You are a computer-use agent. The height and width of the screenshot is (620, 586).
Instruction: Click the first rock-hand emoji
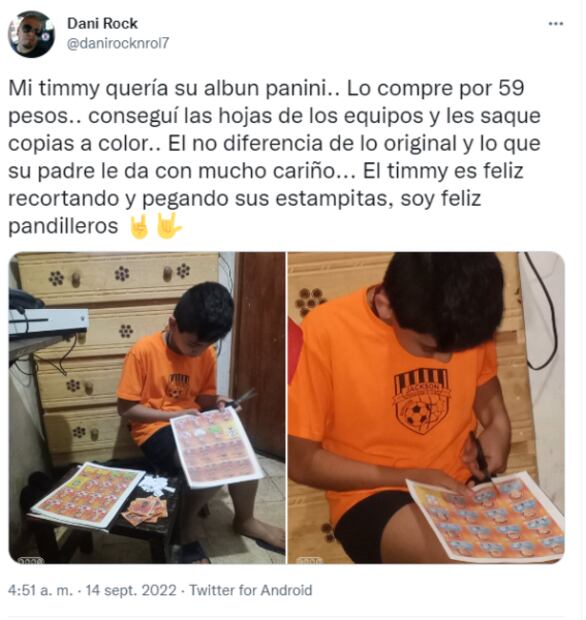(x=140, y=227)
